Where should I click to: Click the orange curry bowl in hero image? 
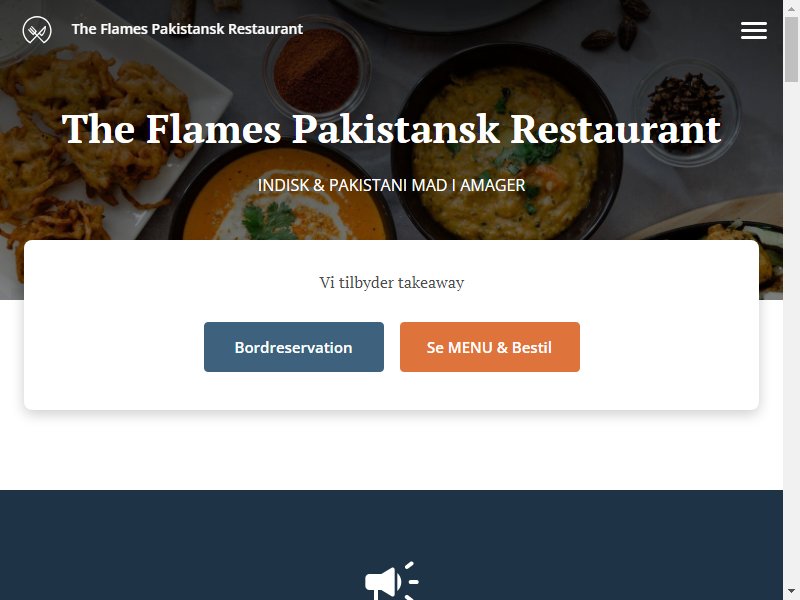286,199
